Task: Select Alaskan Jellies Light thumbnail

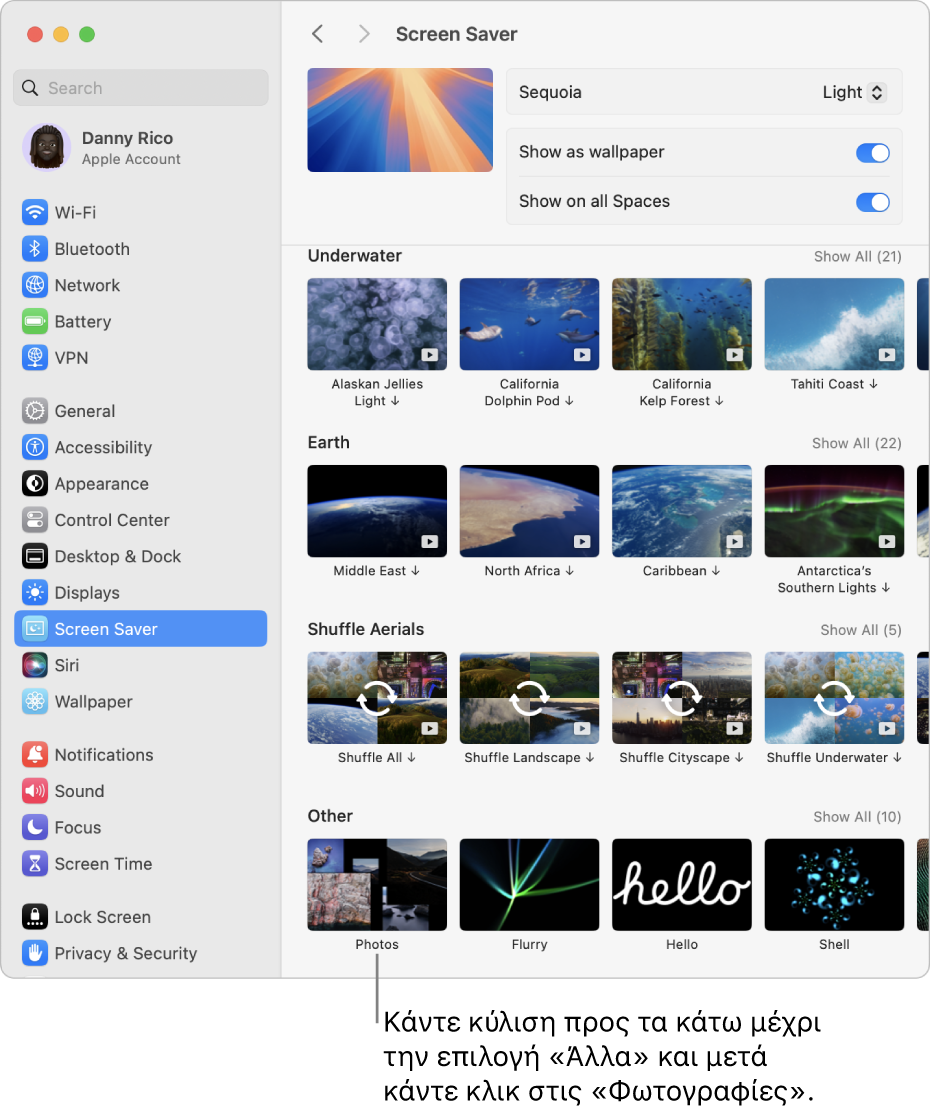Action: point(377,324)
